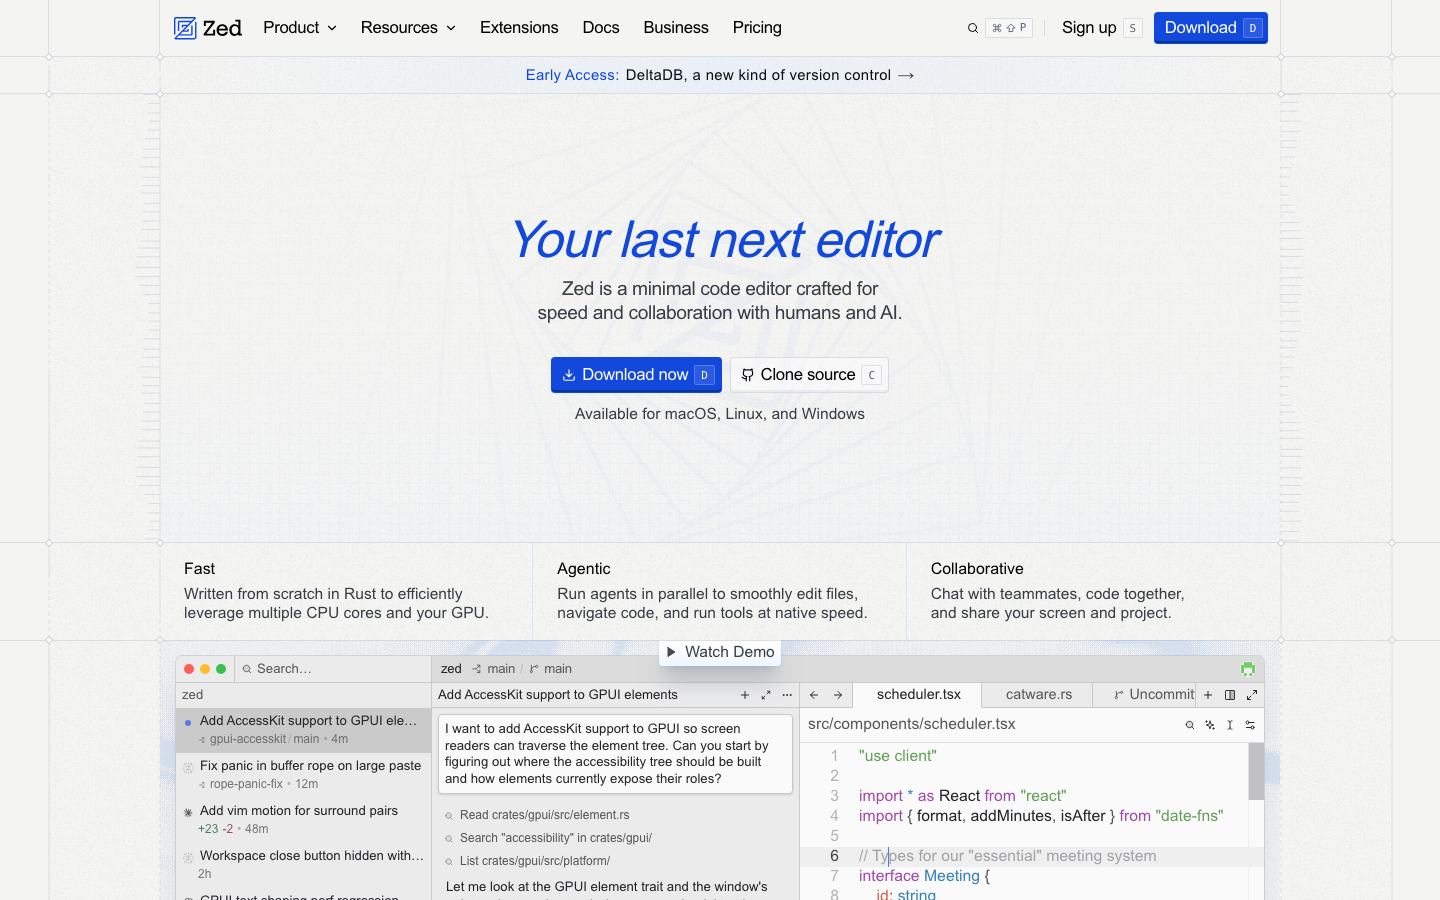Click the Search… field in demo sidebar
The width and height of the screenshot is (1440, 900).
[x=334, y=669]
